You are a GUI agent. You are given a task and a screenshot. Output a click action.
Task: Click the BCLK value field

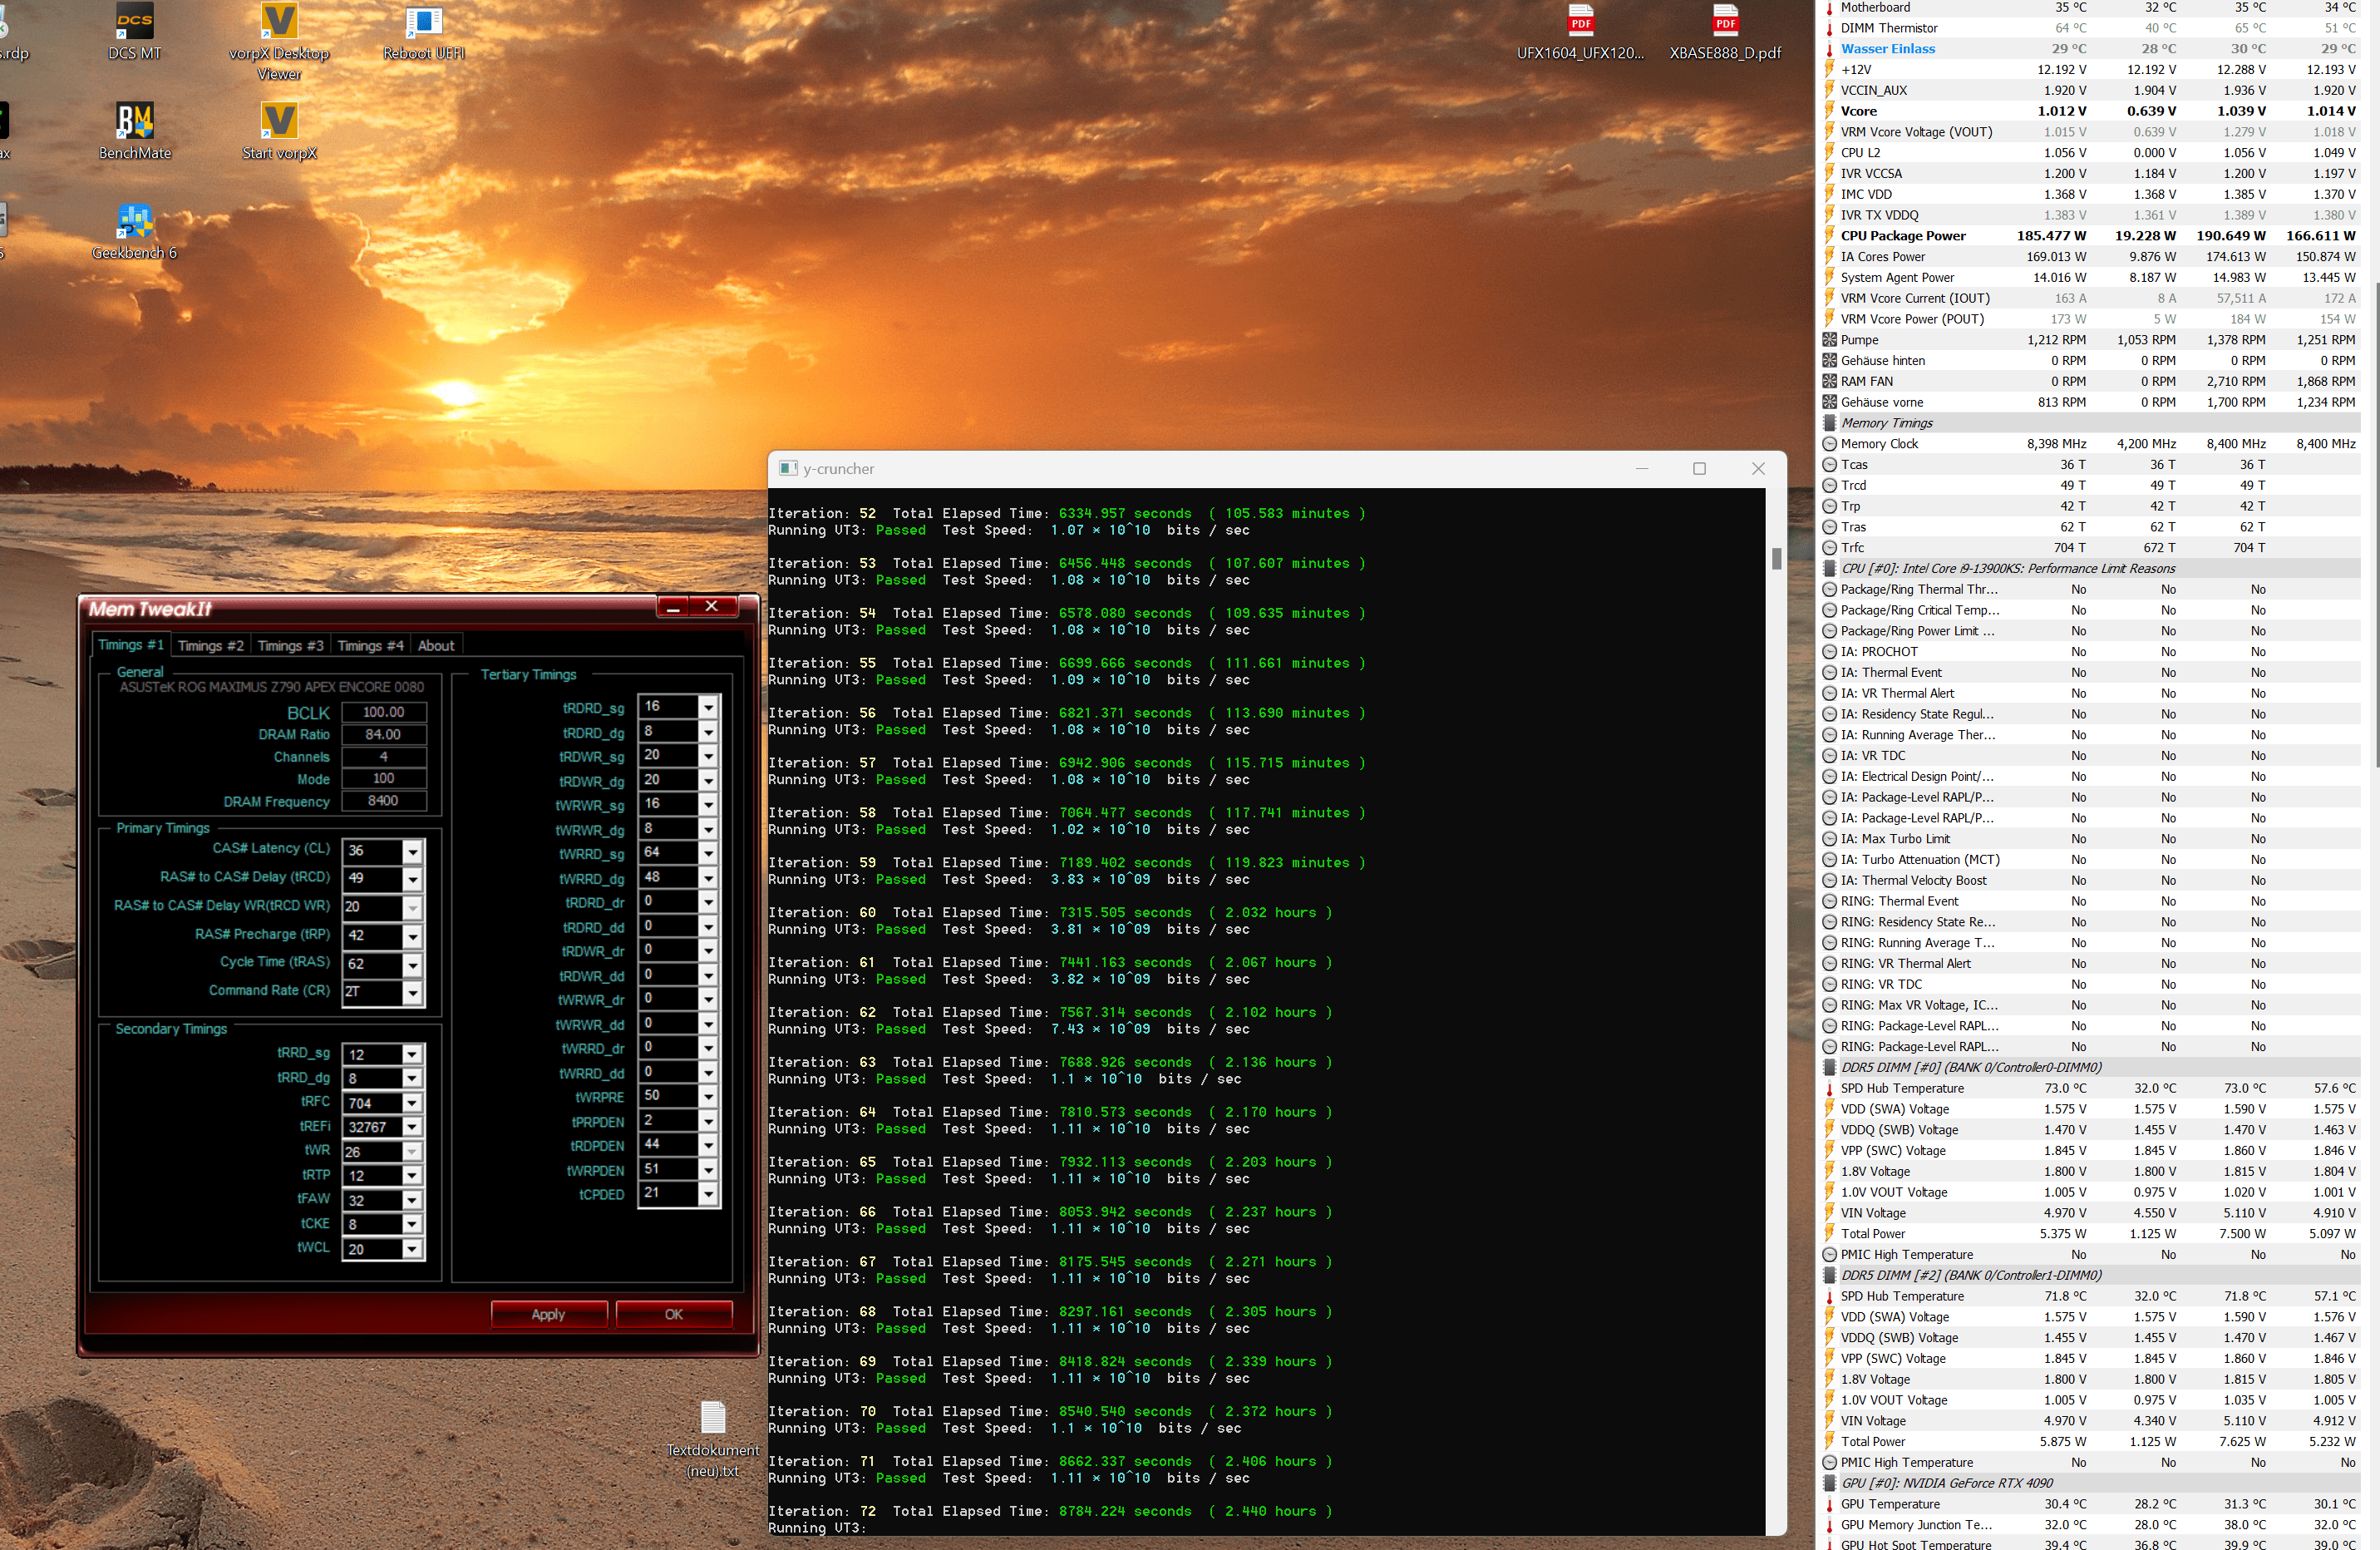click(x=384, y=712)
